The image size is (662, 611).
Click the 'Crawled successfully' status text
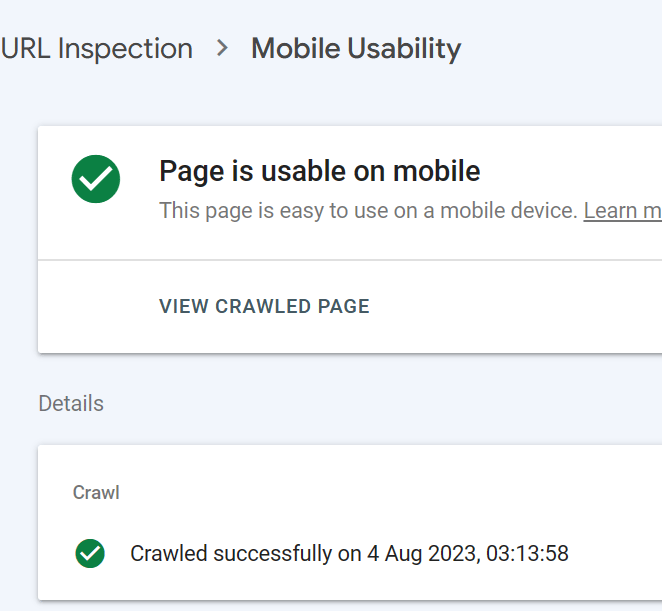tap(231, 553)
